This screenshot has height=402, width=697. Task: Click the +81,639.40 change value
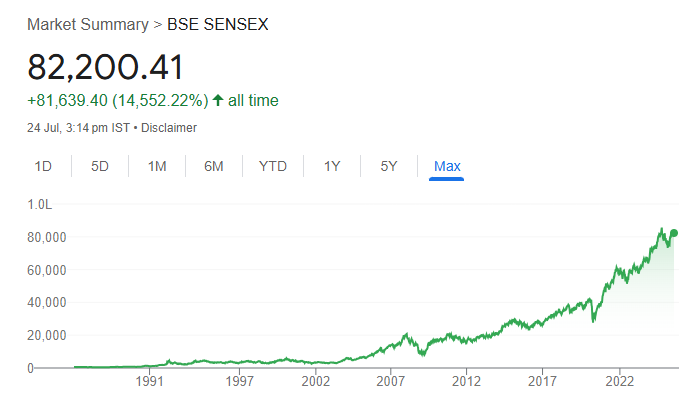click(x=66, y=100)
